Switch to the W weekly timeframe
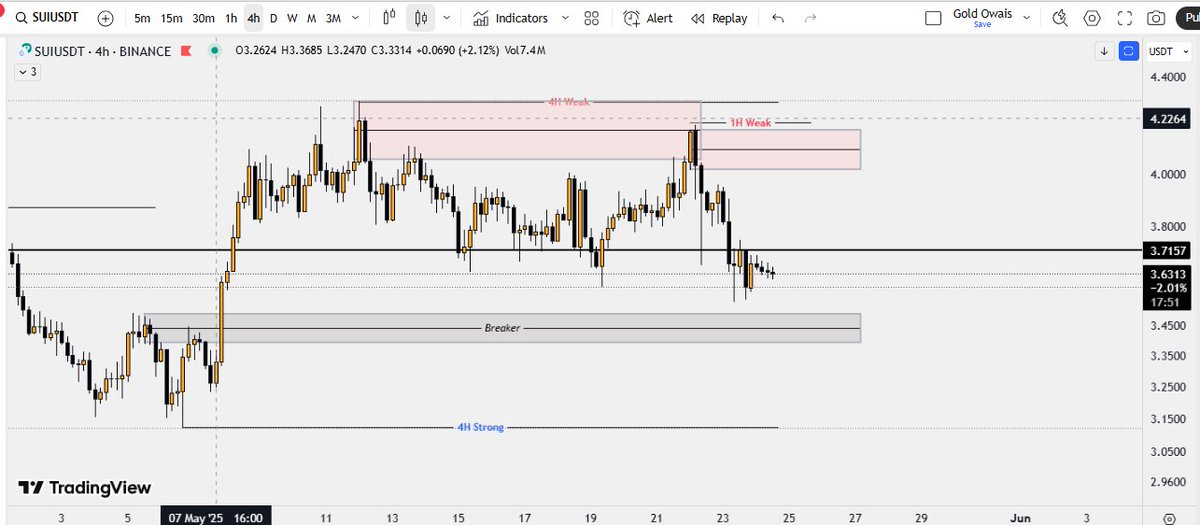The height and width of the screenshot is (525, 1200). pos(292,18)
